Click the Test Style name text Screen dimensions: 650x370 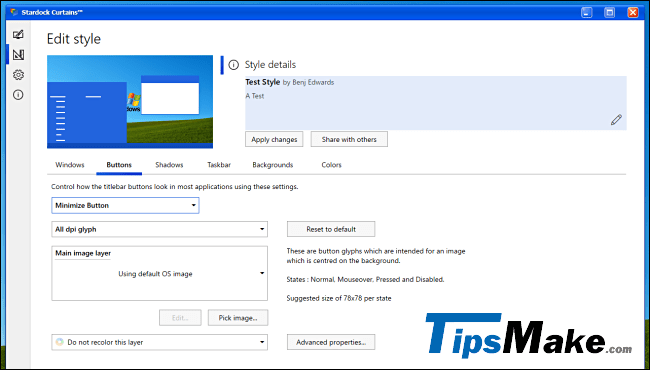tap(262, 82)
